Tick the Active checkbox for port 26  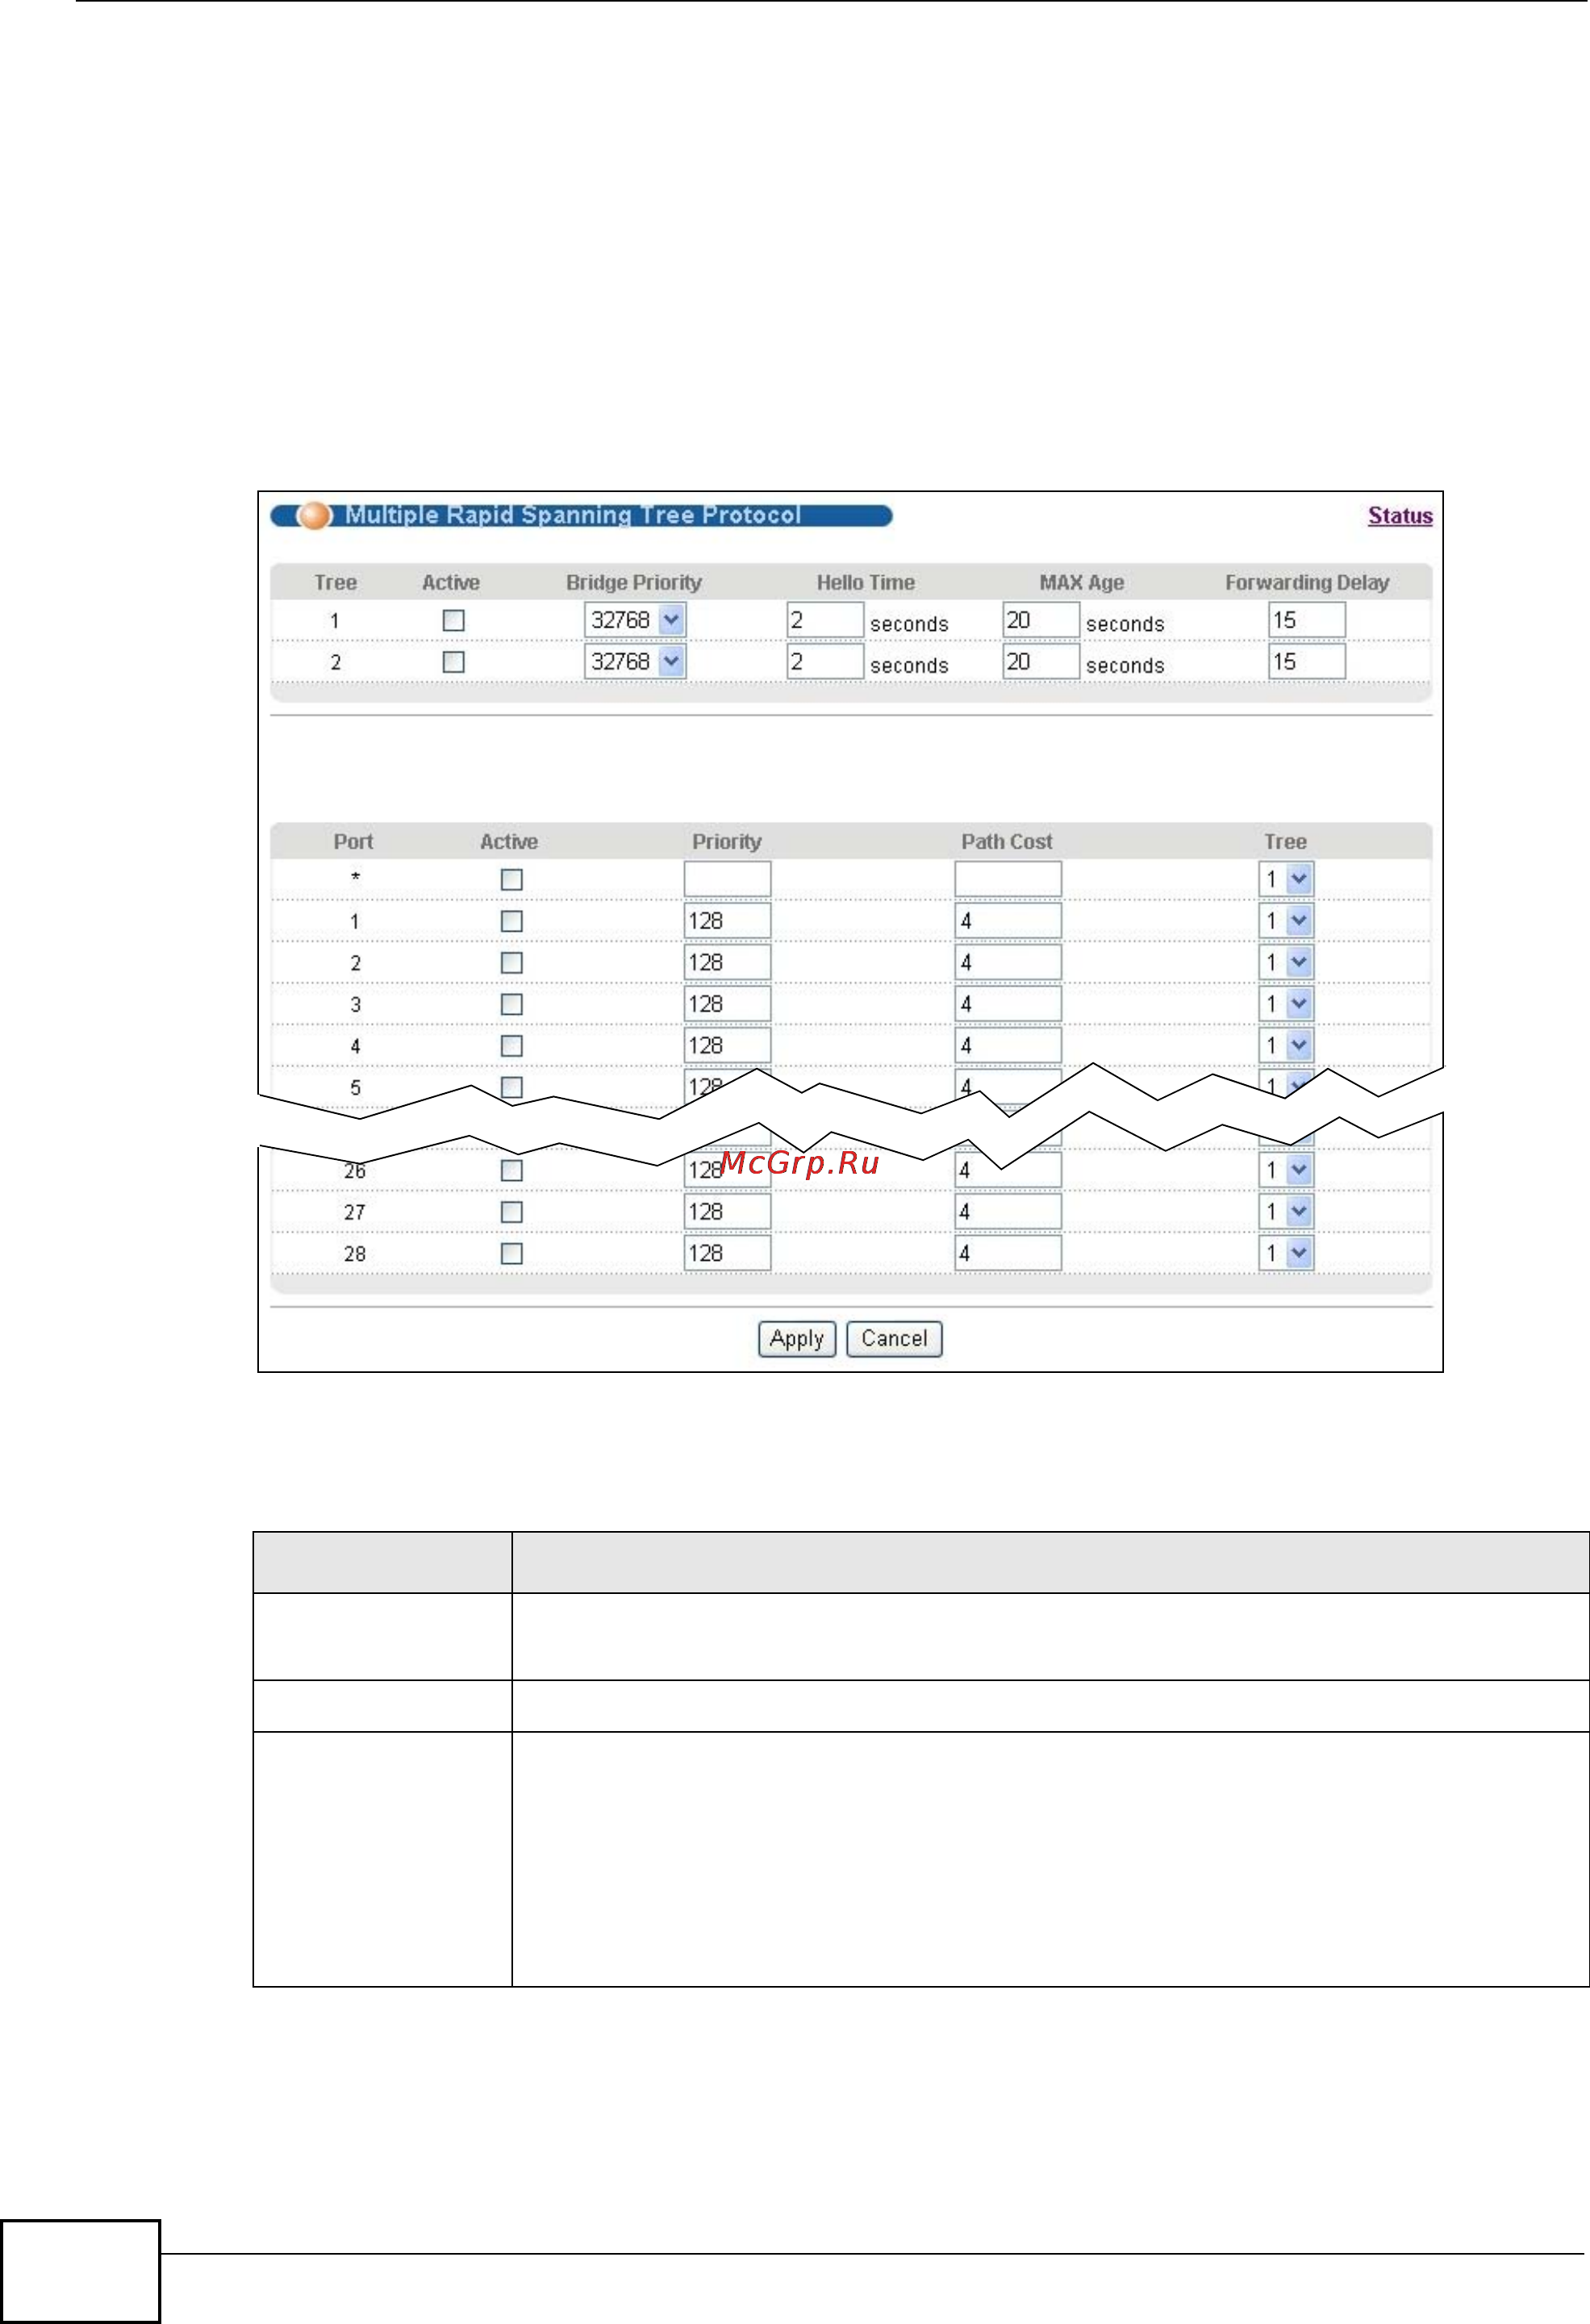[x=512, y=1170]
